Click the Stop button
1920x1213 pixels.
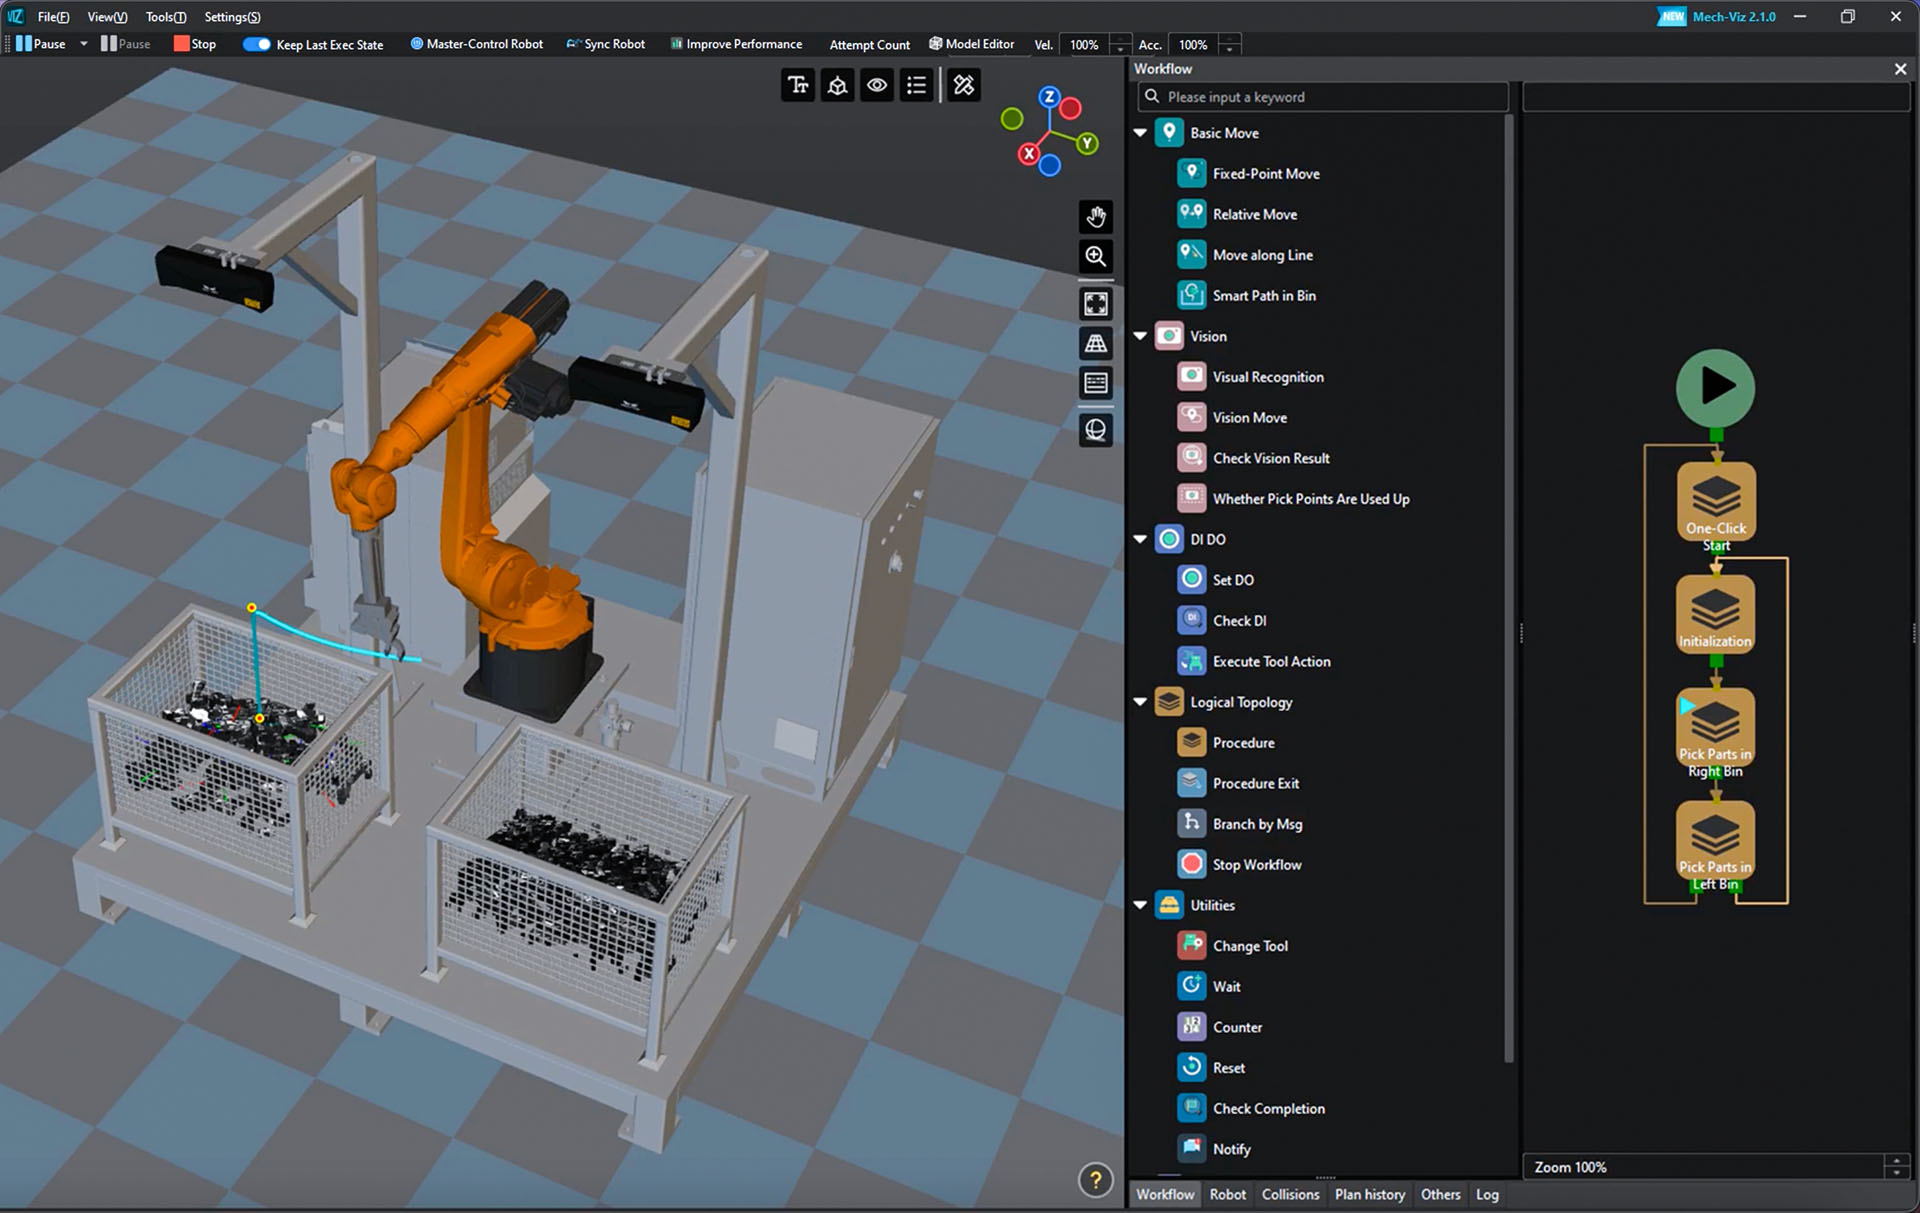click(x=195, y=44)
